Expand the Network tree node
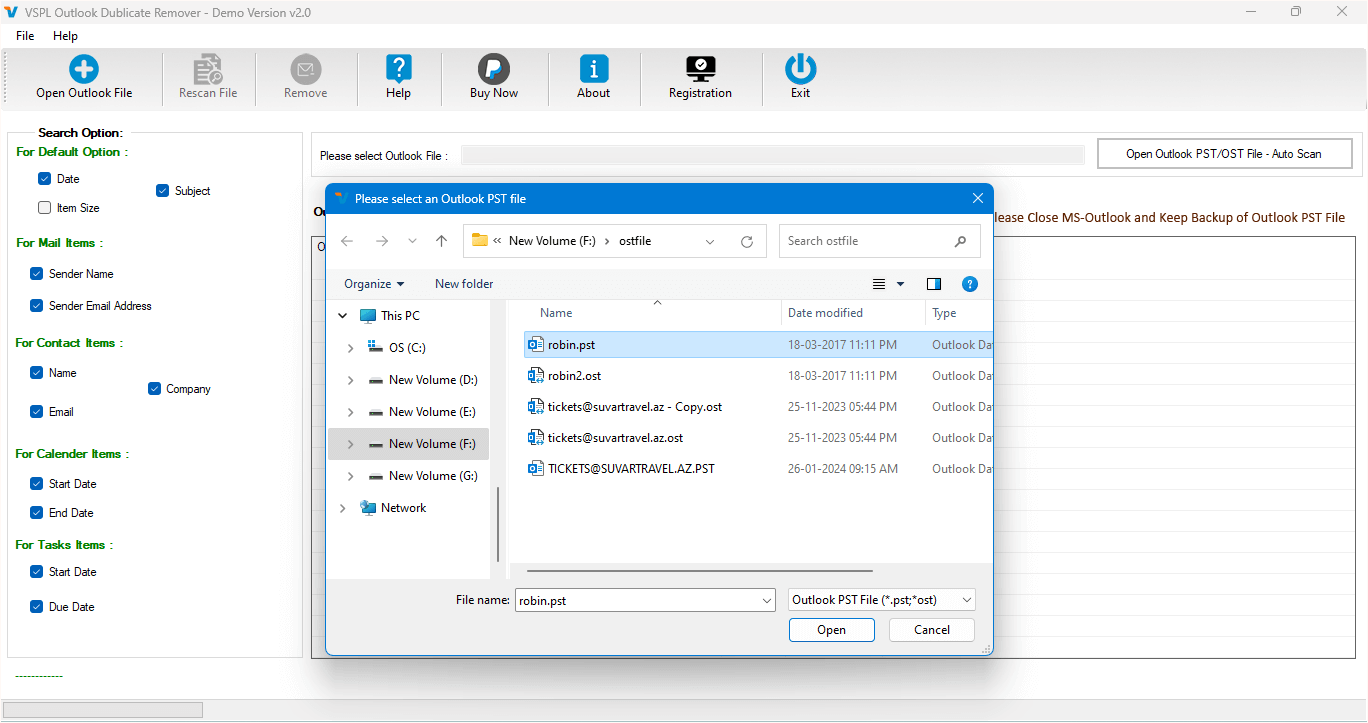 [343, 508]
